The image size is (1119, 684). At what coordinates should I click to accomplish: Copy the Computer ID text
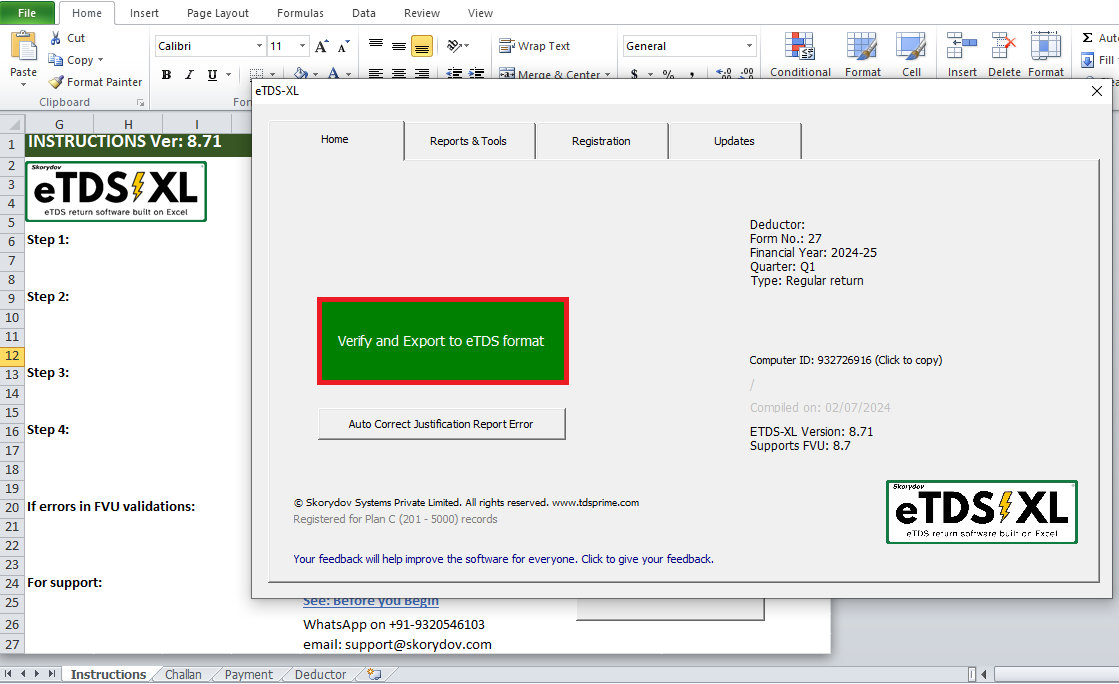point(846,361)
